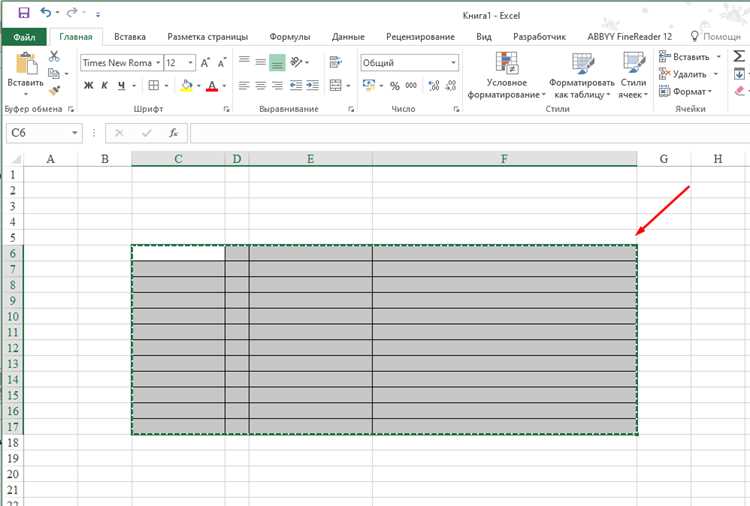The image size is (750, 506).
Task: Apply comma style (000)
Action: pos(411,86)
